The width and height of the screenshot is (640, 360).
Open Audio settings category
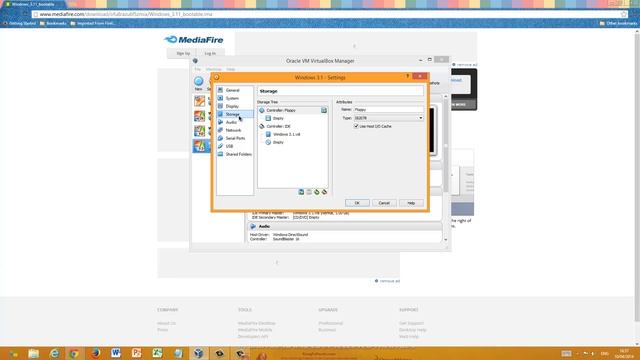[x=235, y=122]
